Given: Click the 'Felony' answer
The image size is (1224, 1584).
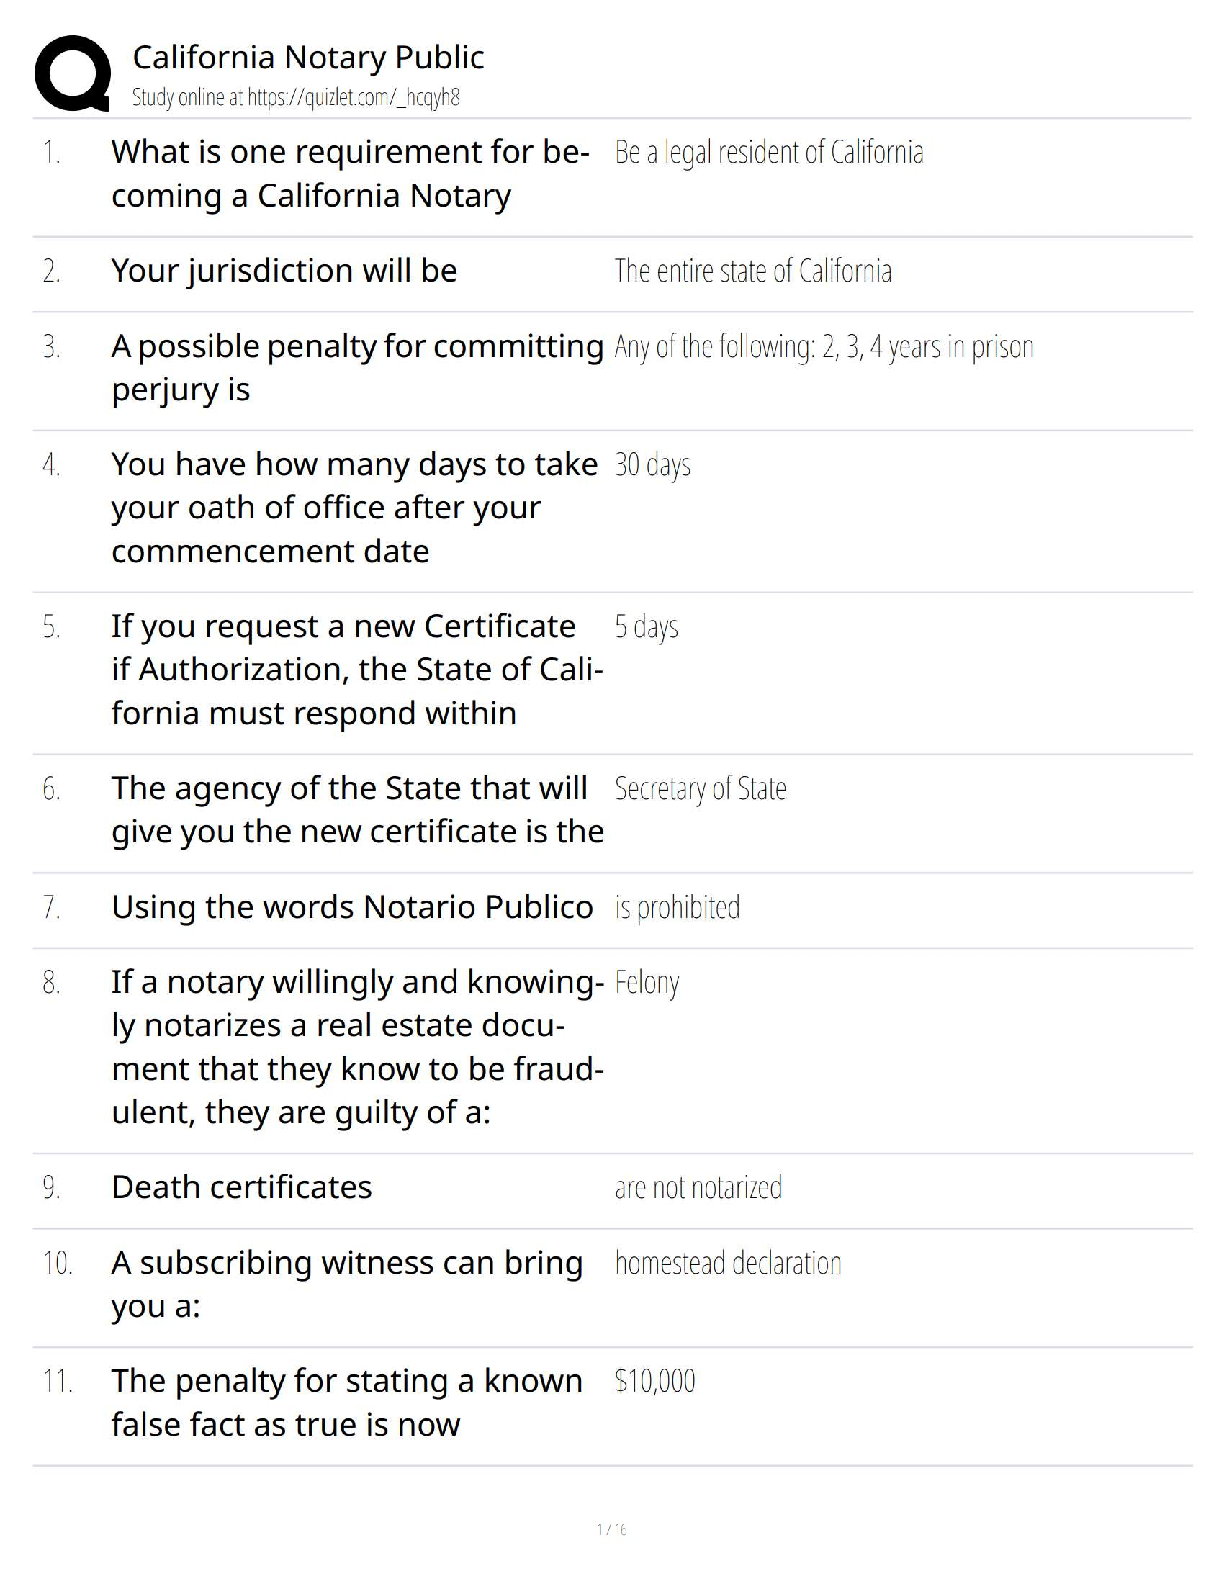Looking at the screenshot, I should (x=646, y=983).
